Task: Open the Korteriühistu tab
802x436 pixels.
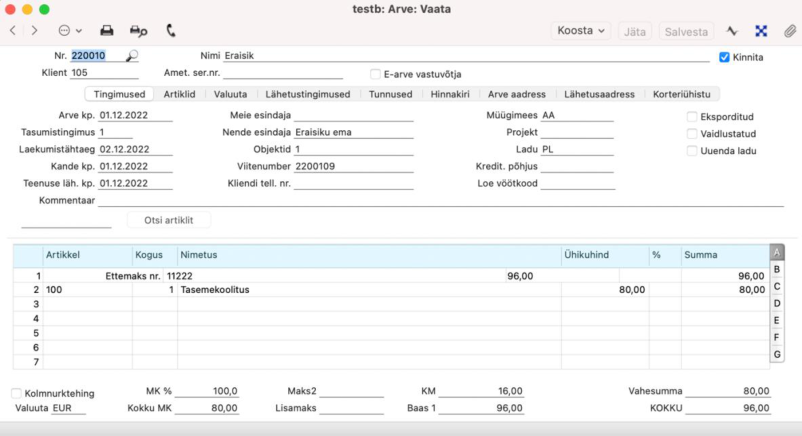Action: click(681, 94)
